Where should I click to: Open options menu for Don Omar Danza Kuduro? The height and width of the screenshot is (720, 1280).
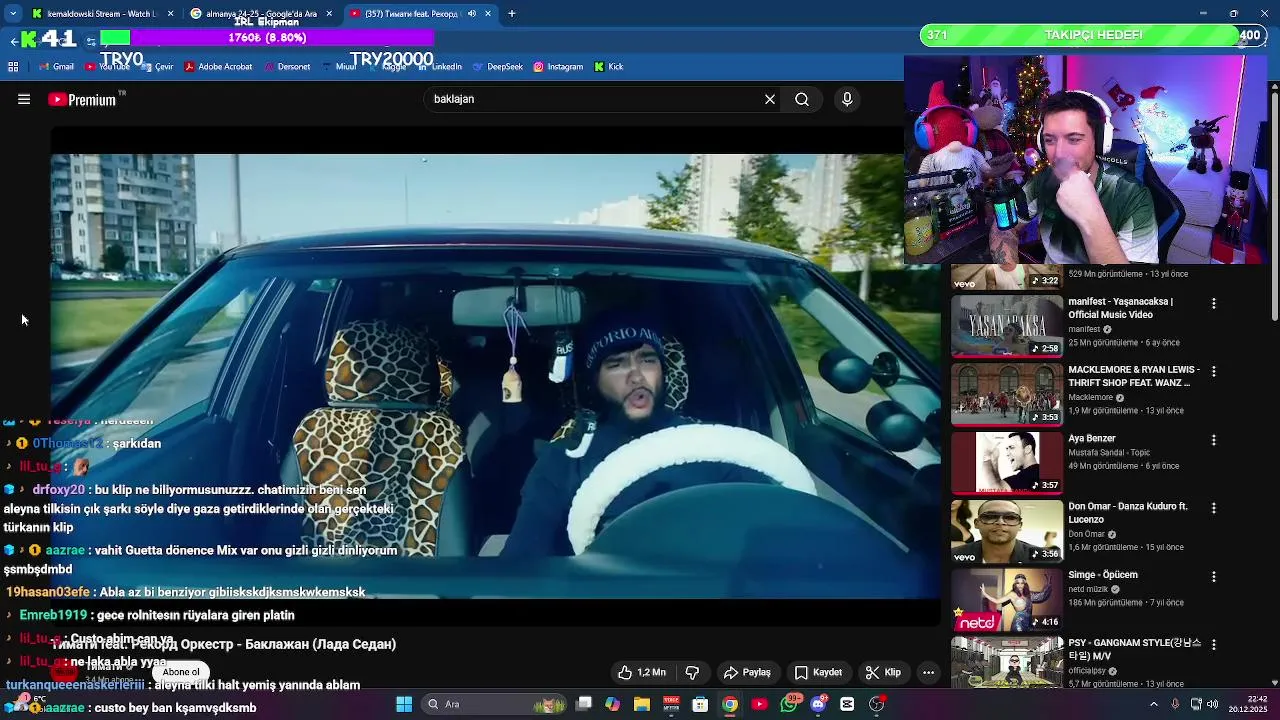point(1214,508)
